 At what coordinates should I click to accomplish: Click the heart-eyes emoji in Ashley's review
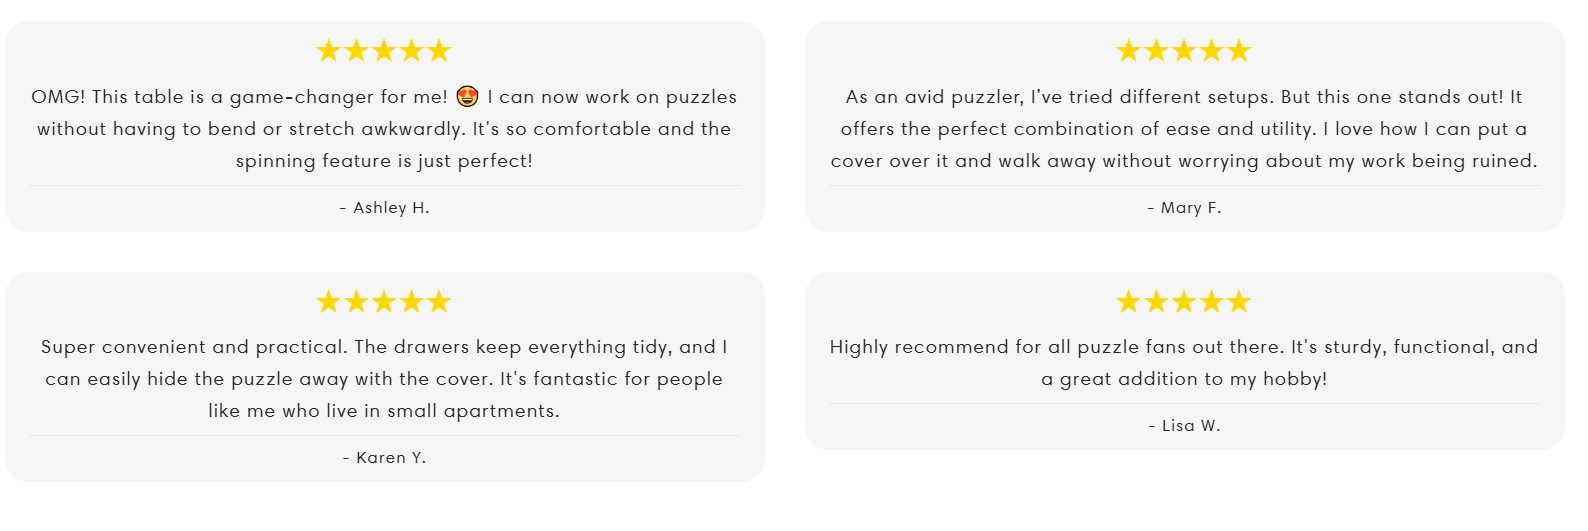[467, 97]
